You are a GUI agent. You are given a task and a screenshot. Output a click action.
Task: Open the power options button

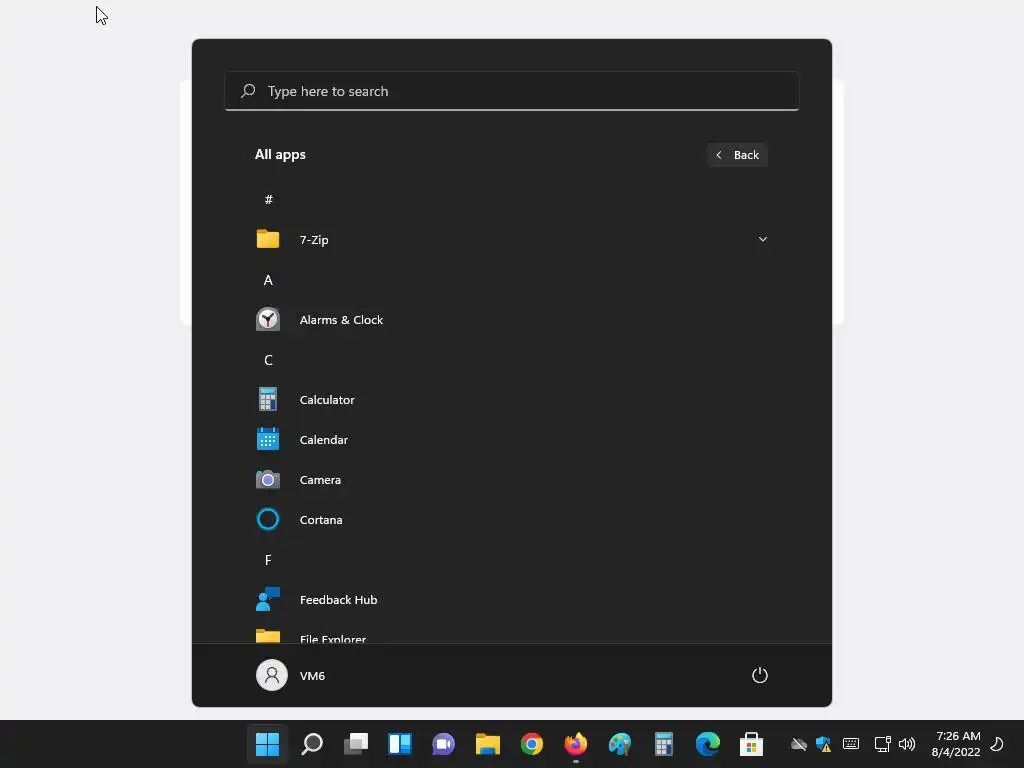pos(760,675)
